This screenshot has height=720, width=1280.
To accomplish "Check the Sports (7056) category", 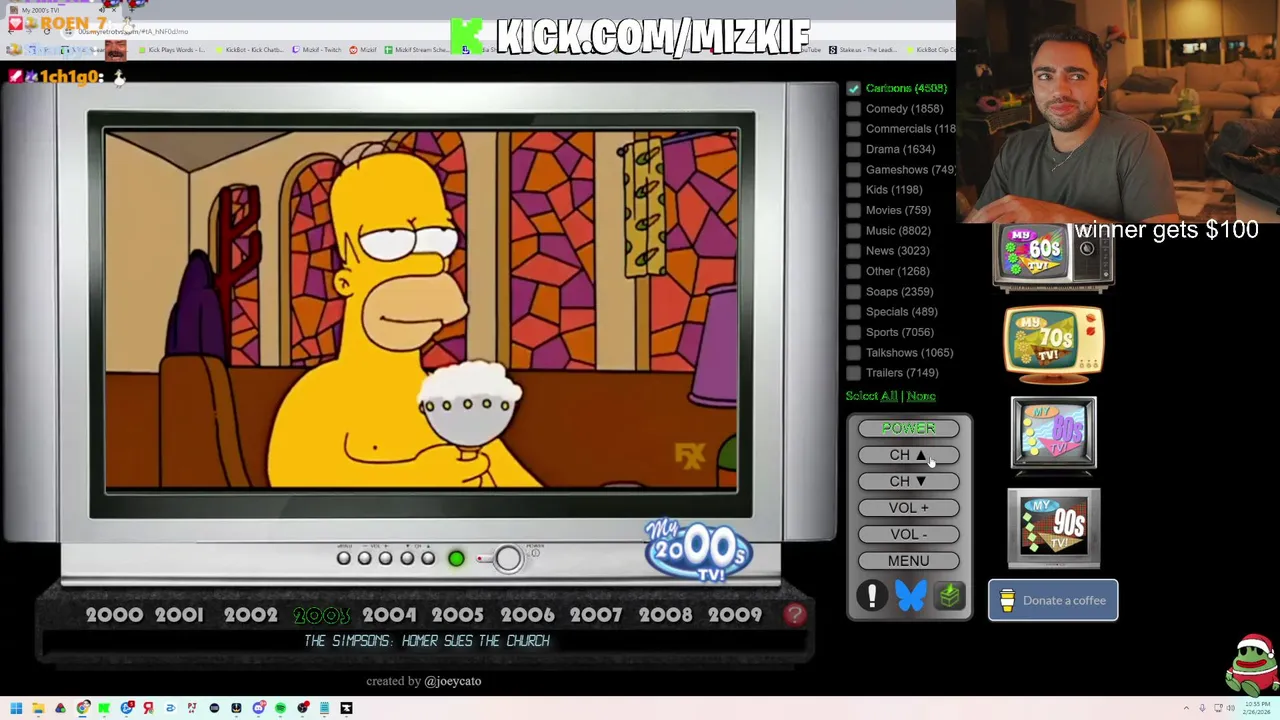I will [x=853, y=332].
